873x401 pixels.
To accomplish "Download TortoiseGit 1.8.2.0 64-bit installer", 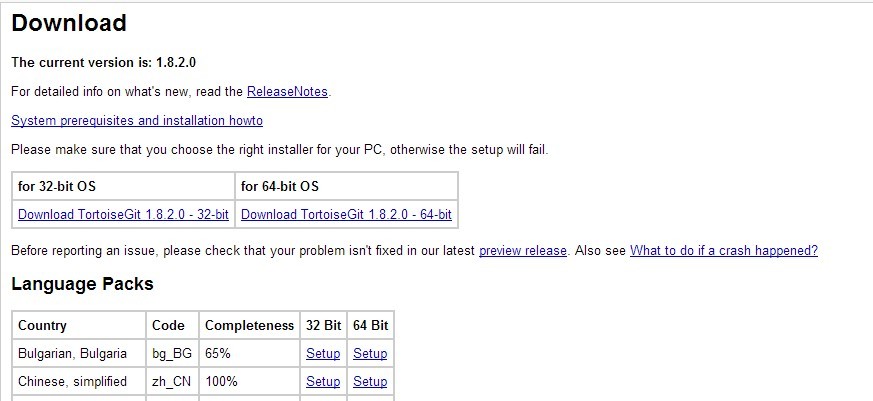I will [x=346, y=214].
